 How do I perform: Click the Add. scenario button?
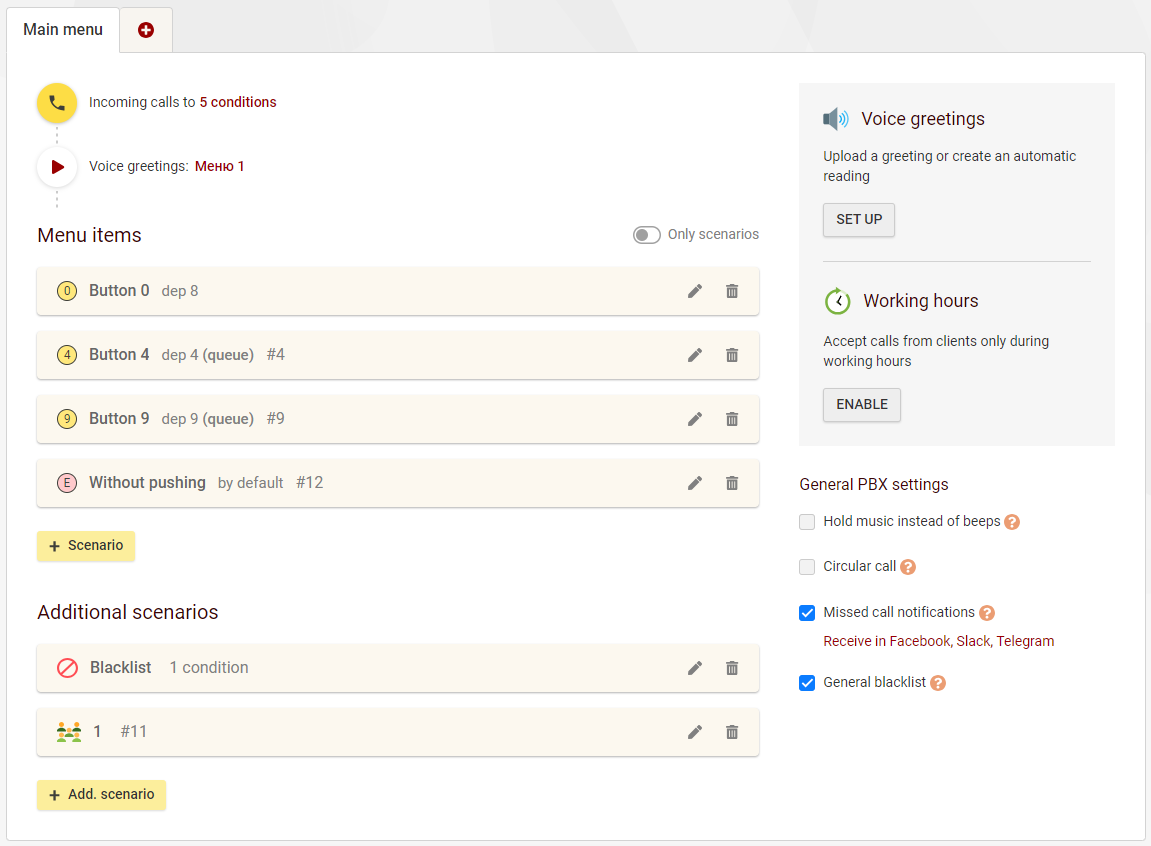point(101,795)
